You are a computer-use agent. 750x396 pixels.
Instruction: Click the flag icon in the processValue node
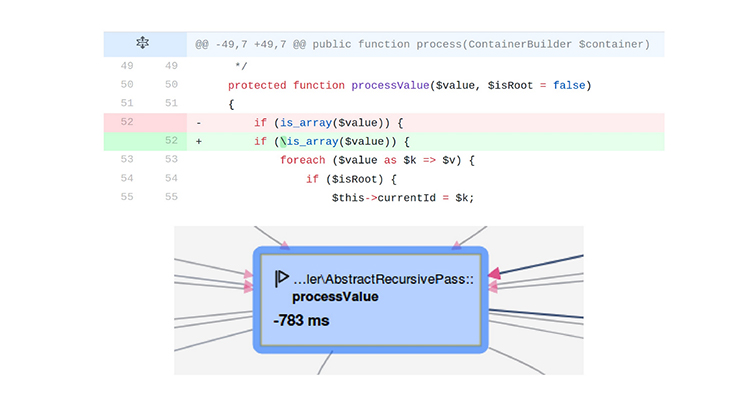[x=281, y=278]
